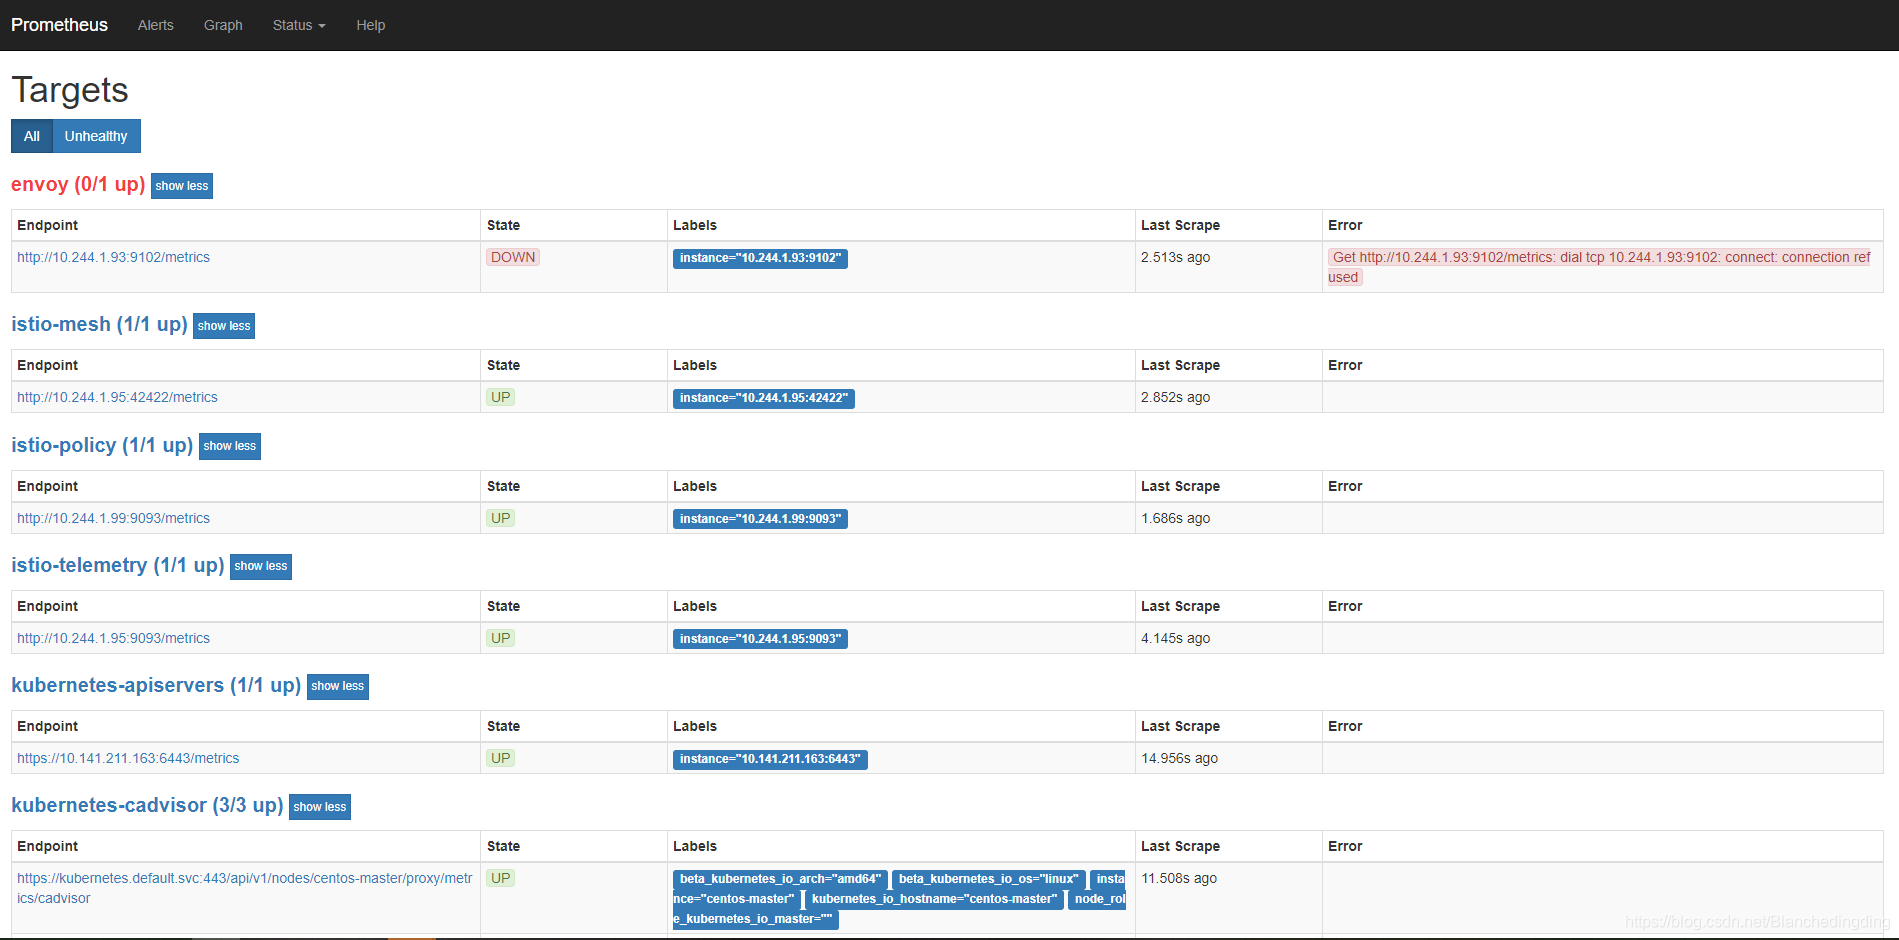
Task: Click istio-telemetry last scrape 4.145s ago
Action: click(x=1175, y=638)
